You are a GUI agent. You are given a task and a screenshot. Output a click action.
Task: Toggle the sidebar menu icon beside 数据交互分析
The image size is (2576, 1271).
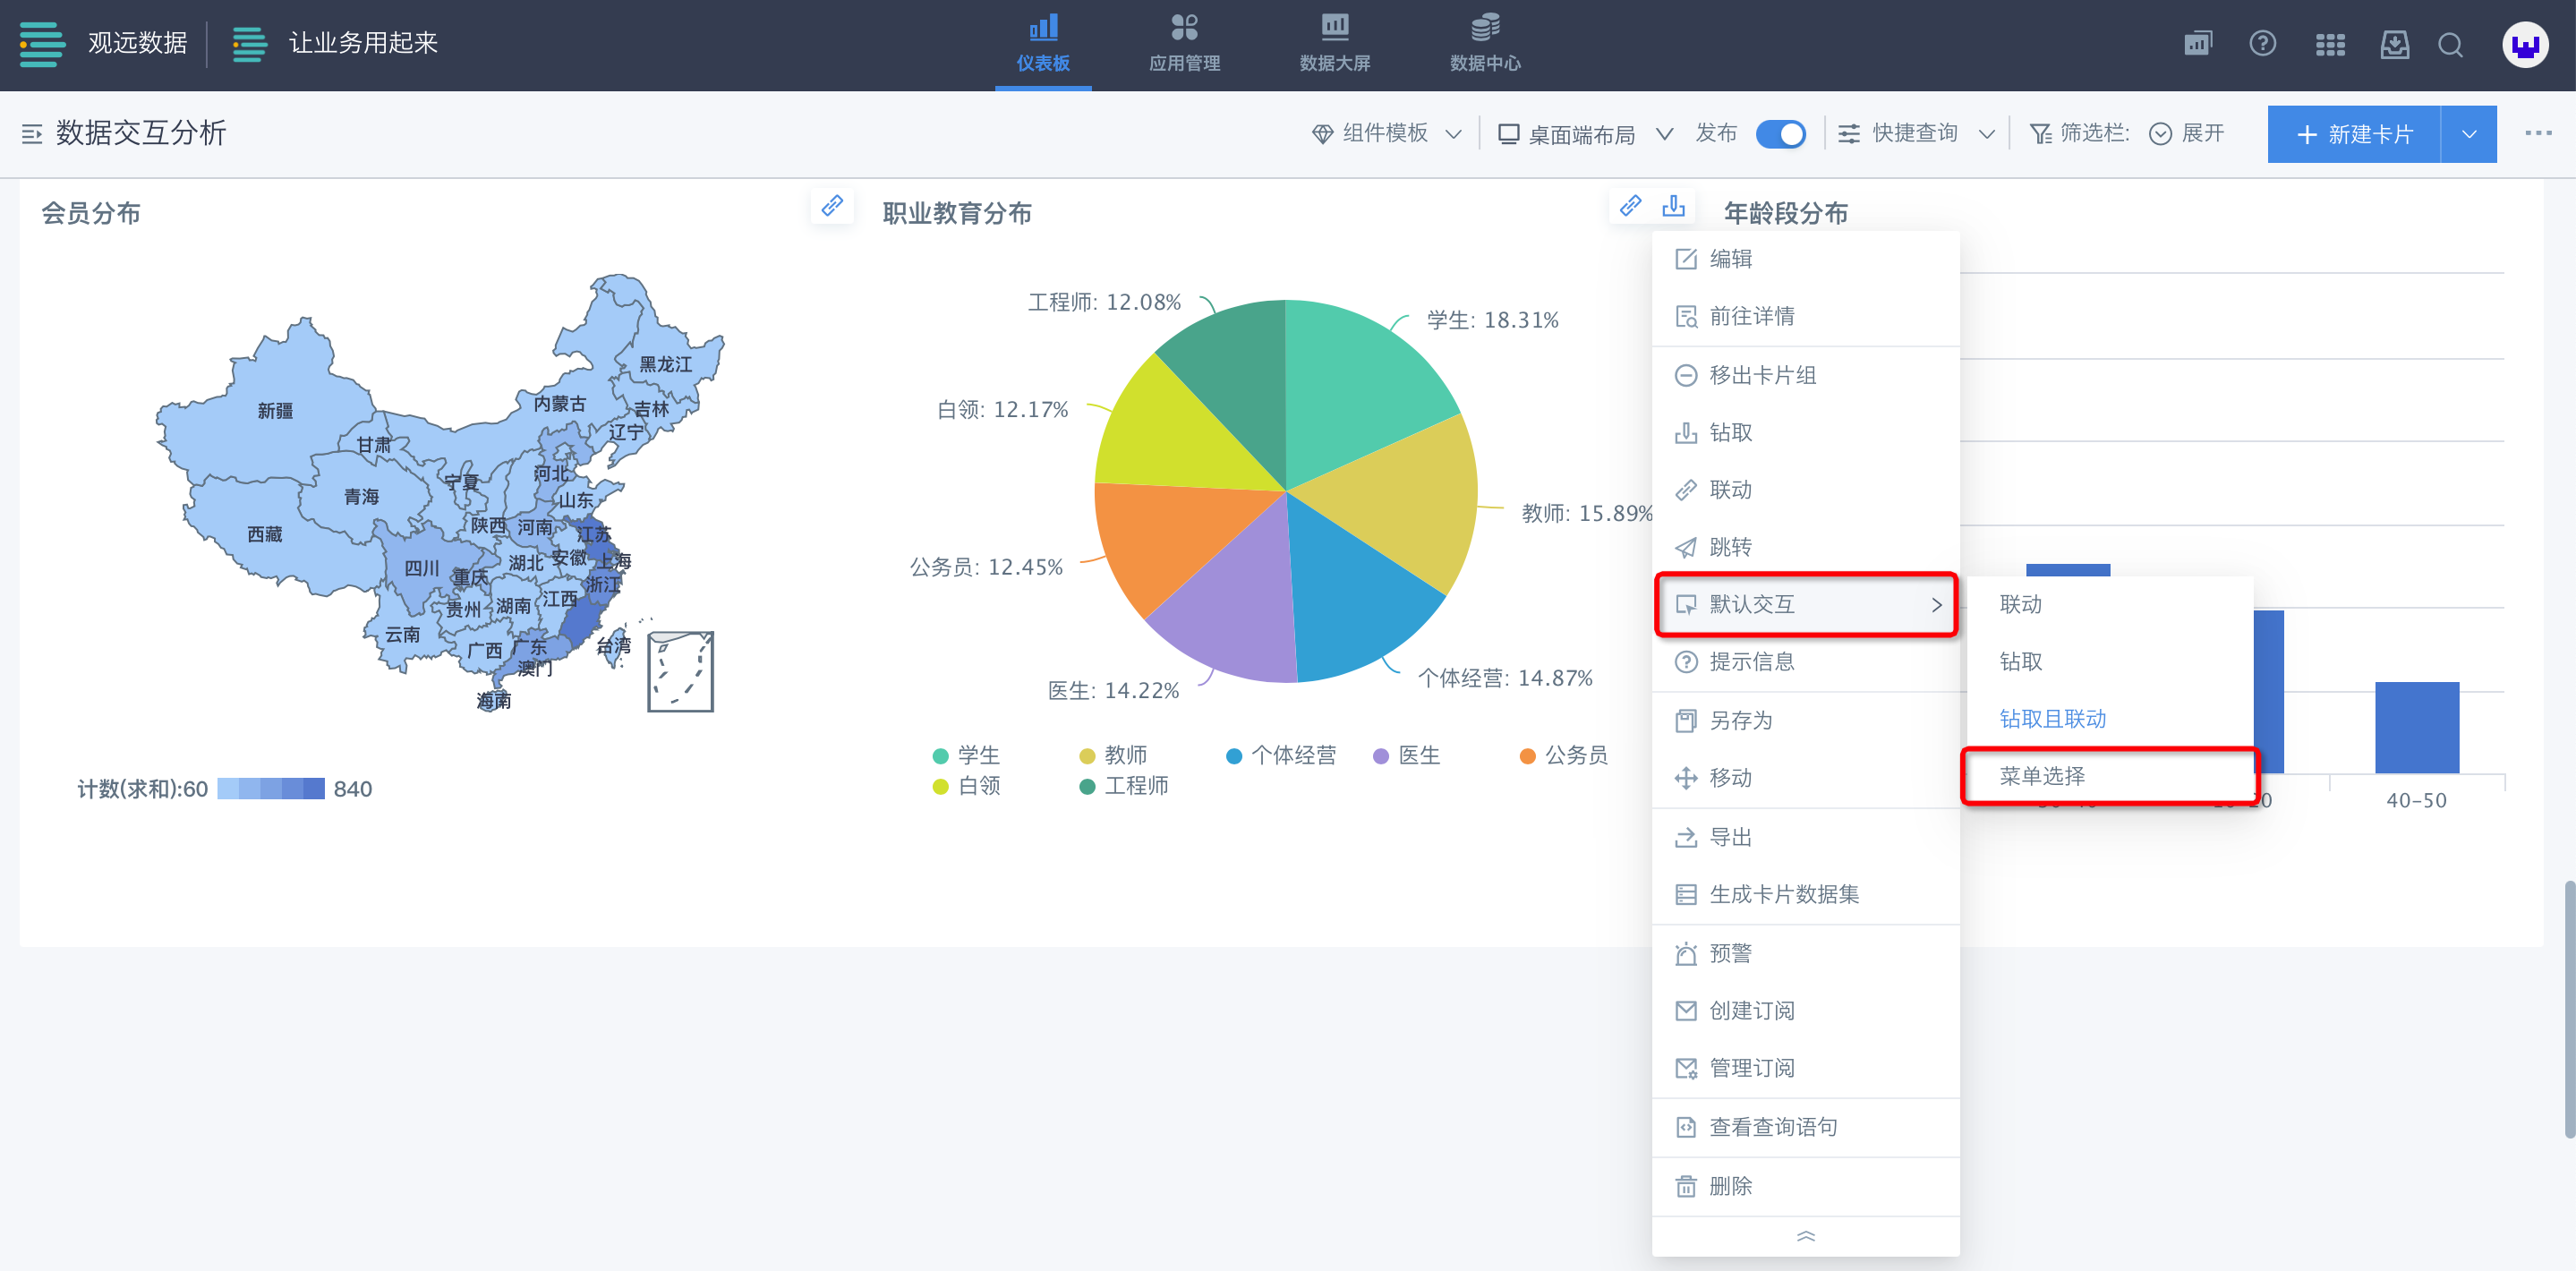[x=31, y=133]
